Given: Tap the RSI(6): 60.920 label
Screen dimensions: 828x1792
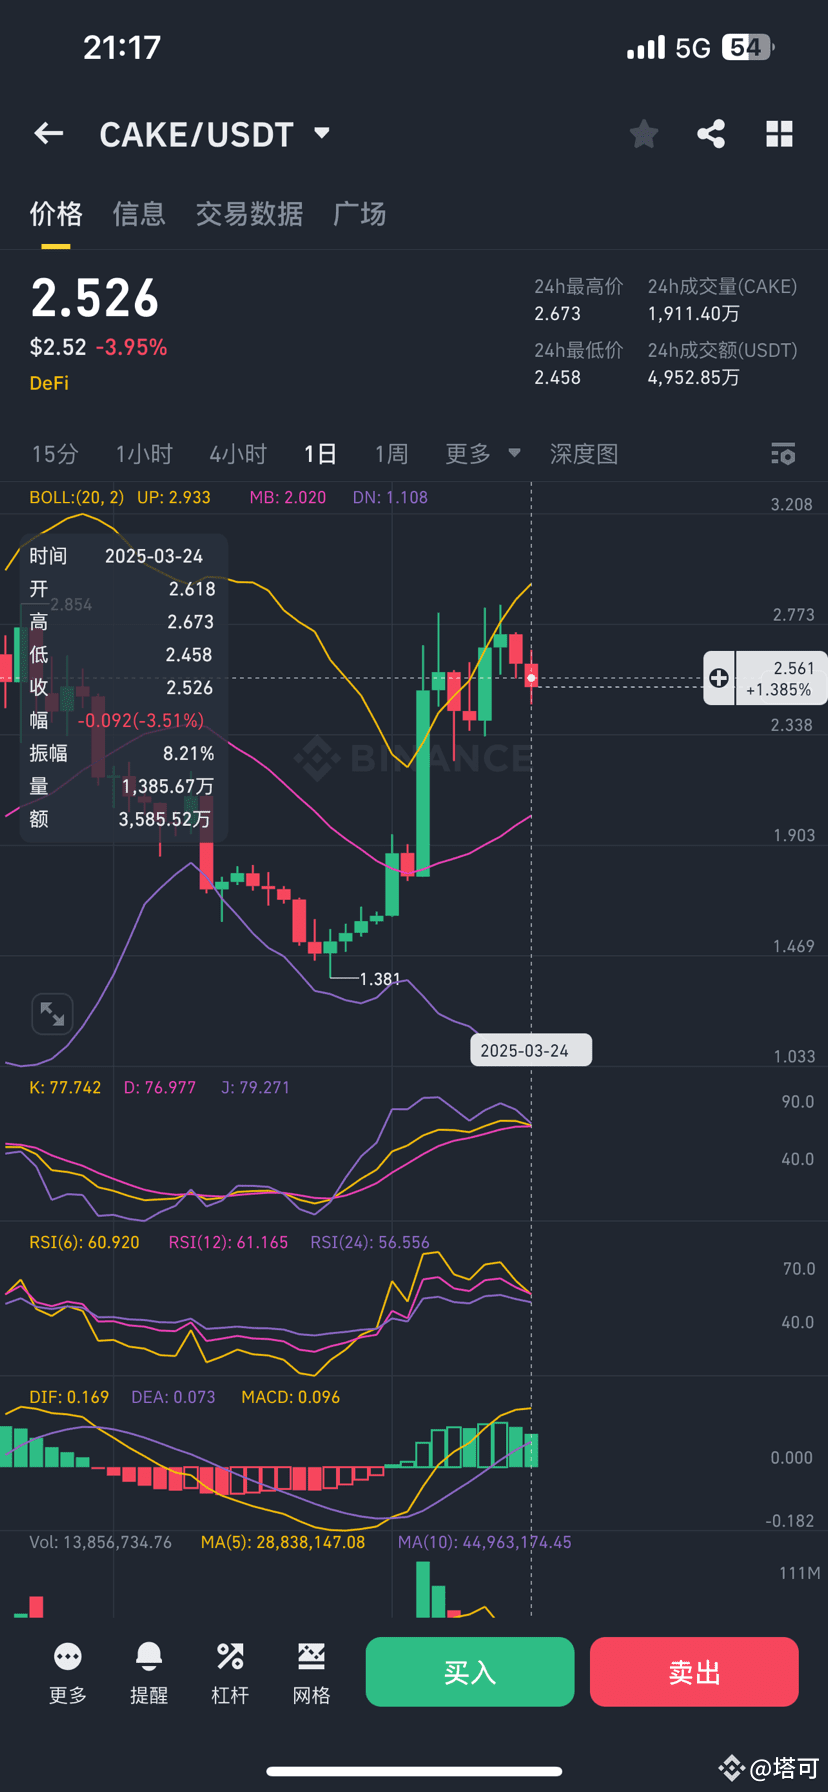Looking at the screenshot, I should pyautogui.click(x=84, y=1242).
